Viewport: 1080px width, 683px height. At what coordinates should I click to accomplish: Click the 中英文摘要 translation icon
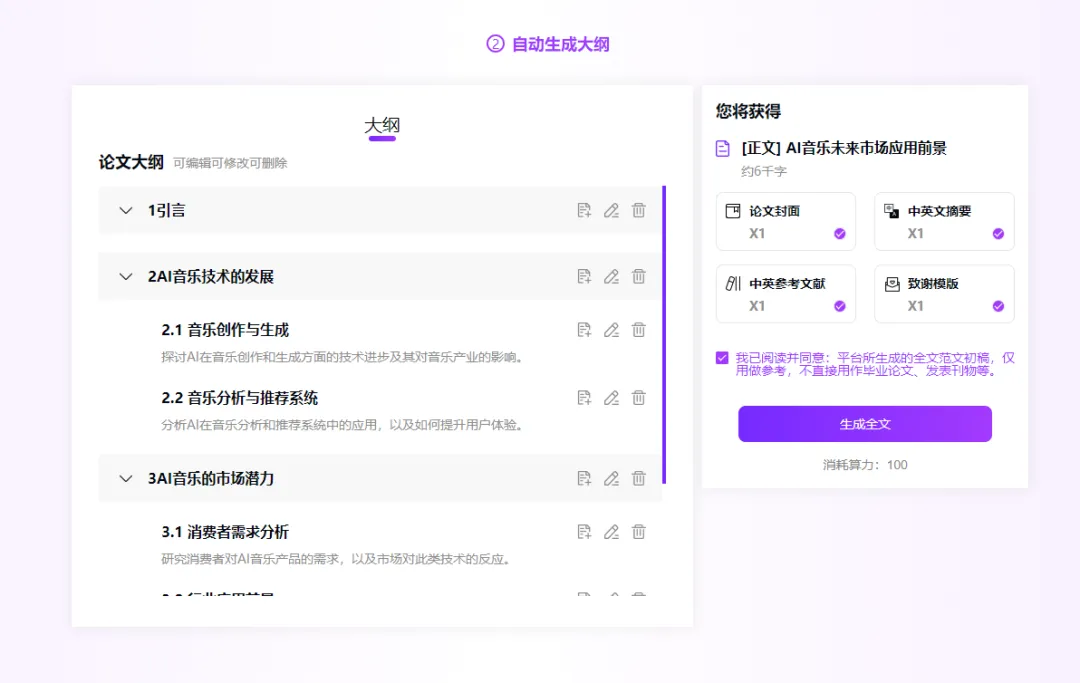tap(891, 211)
